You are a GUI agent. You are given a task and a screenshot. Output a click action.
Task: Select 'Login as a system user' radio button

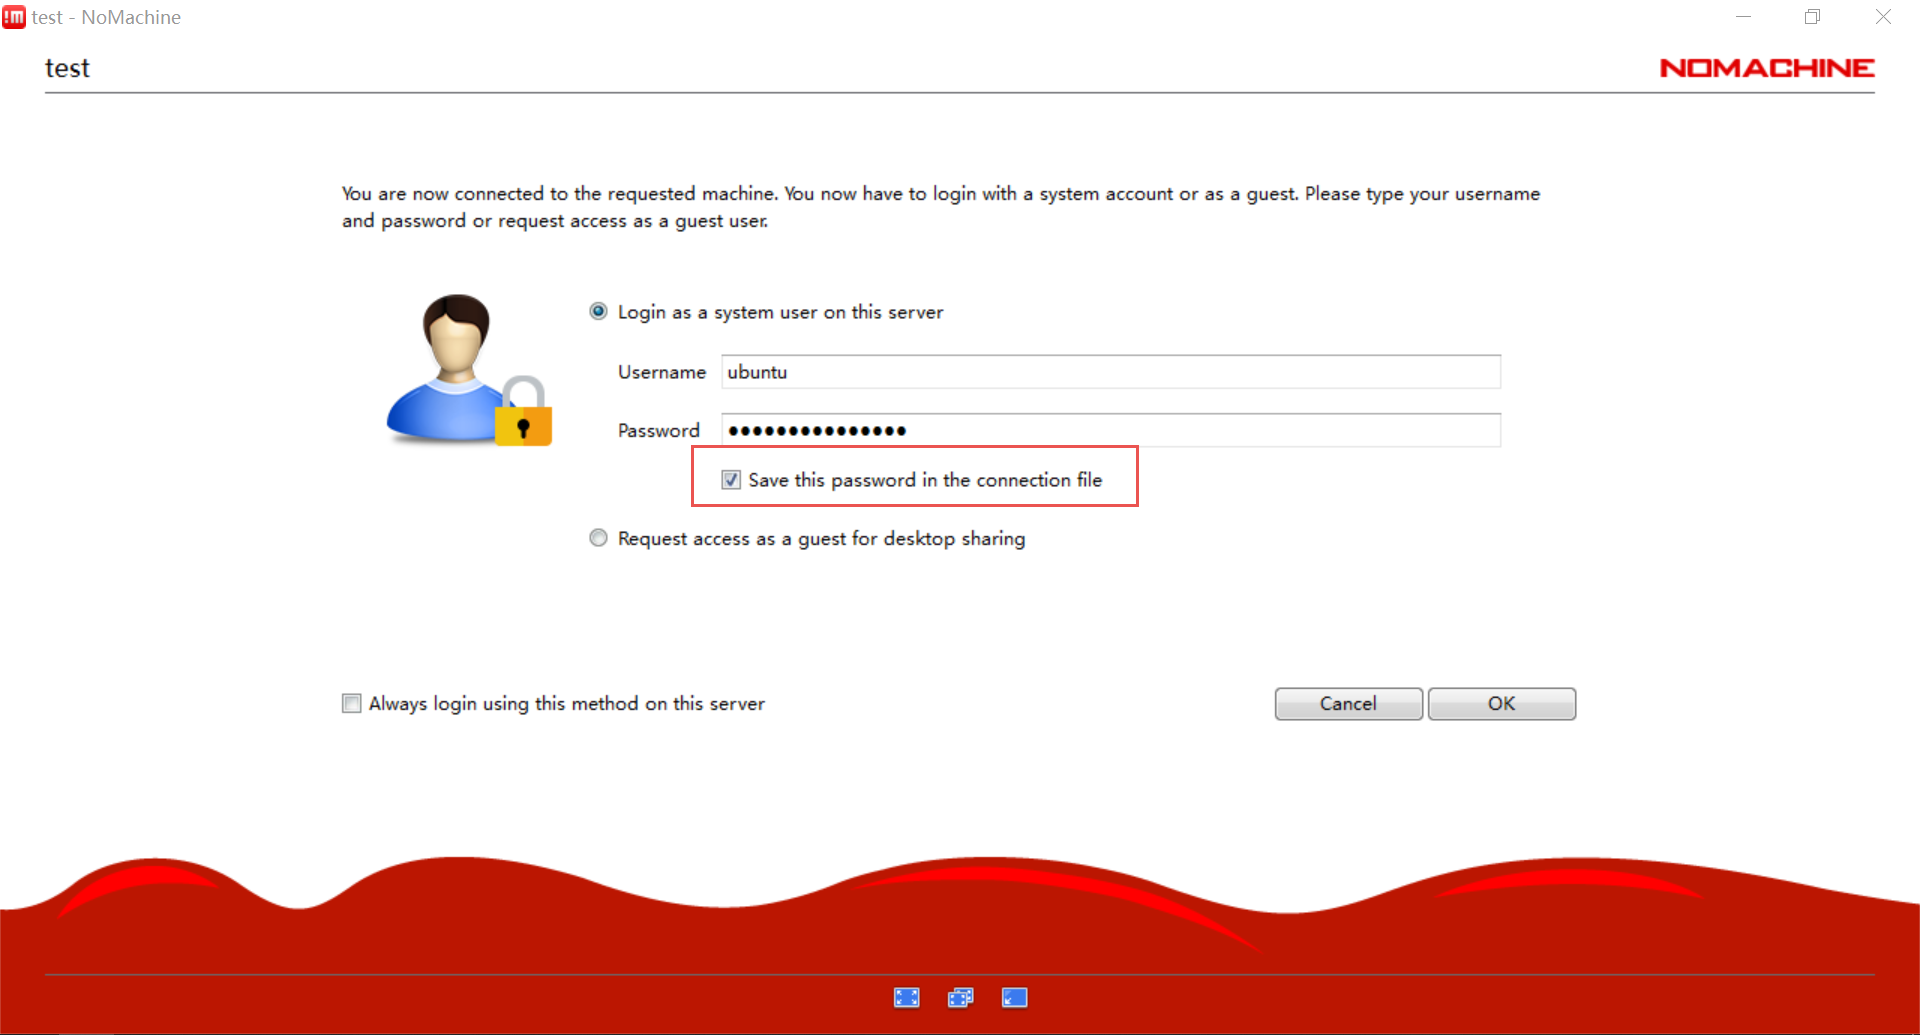(x=598, y=311)
